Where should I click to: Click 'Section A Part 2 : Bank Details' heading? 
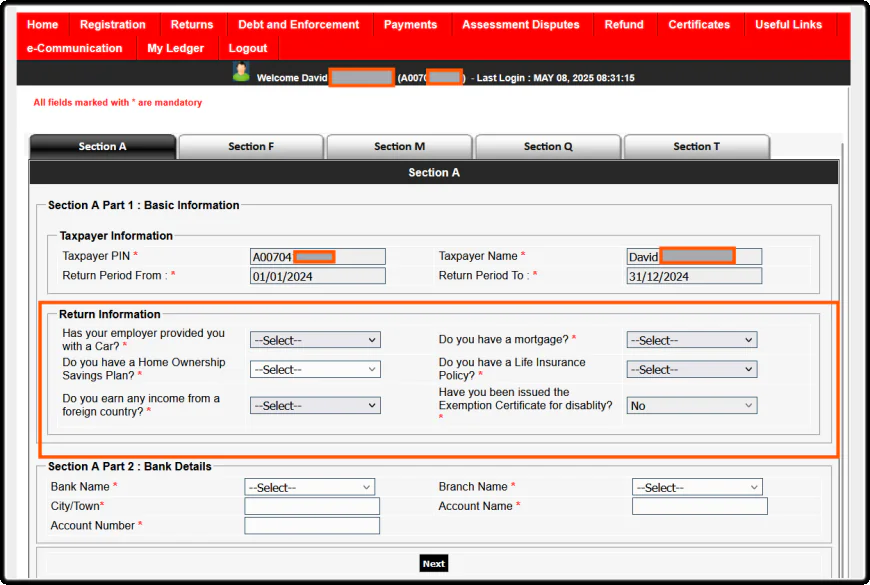pyautogui.click(x=130, y=466)
